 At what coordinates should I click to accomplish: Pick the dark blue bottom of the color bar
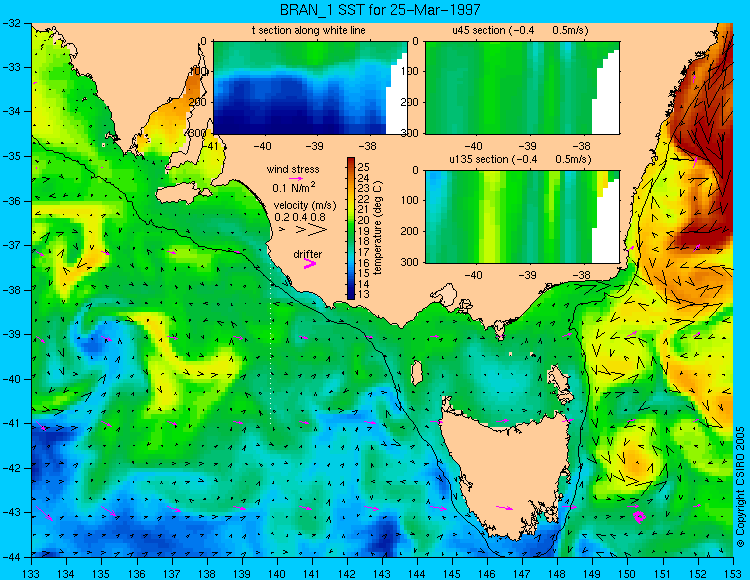[351, 295]
